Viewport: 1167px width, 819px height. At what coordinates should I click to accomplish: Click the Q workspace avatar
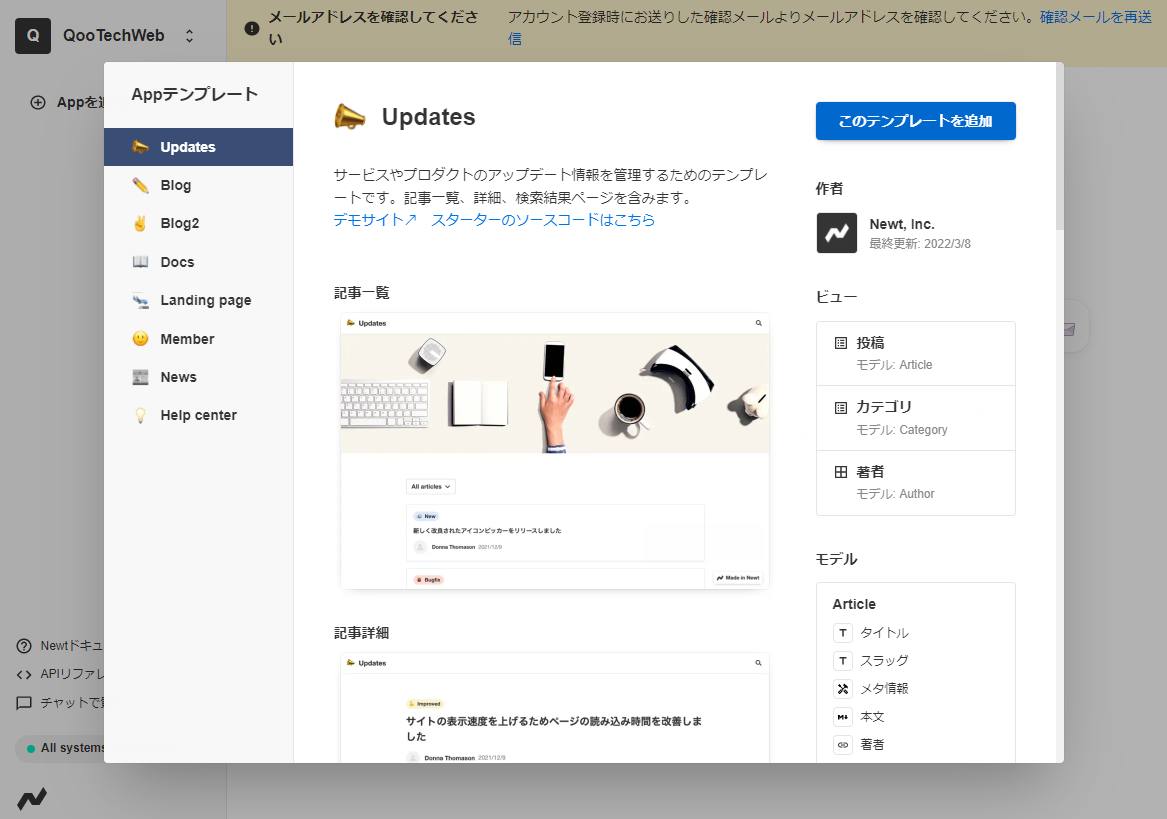point(33,36)
